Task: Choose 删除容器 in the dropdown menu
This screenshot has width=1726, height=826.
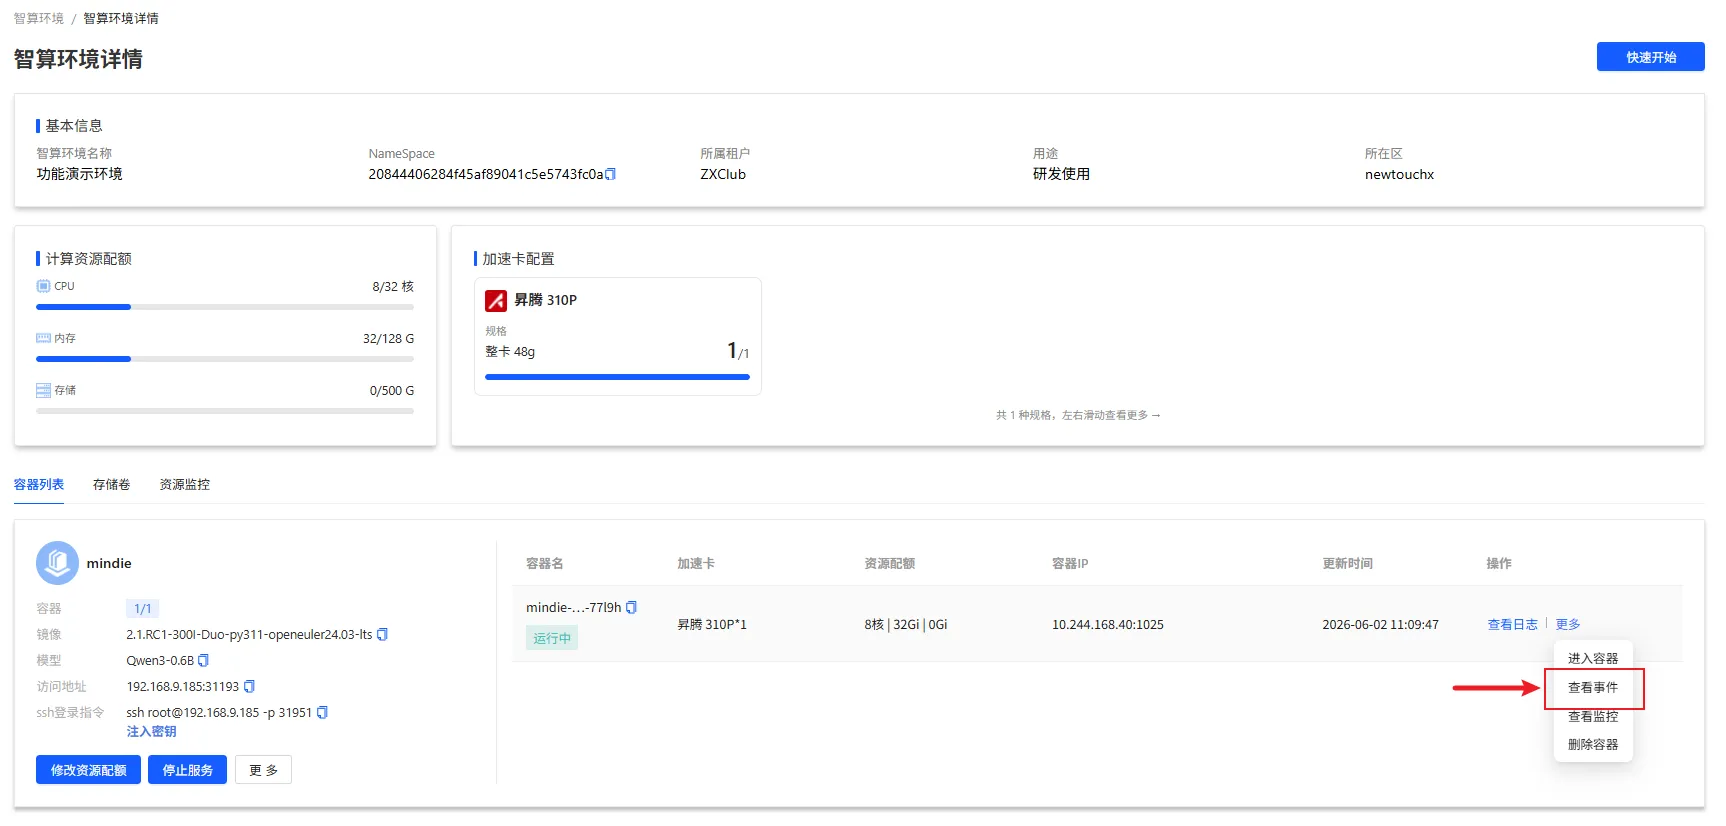Action: pos(1593,744)
